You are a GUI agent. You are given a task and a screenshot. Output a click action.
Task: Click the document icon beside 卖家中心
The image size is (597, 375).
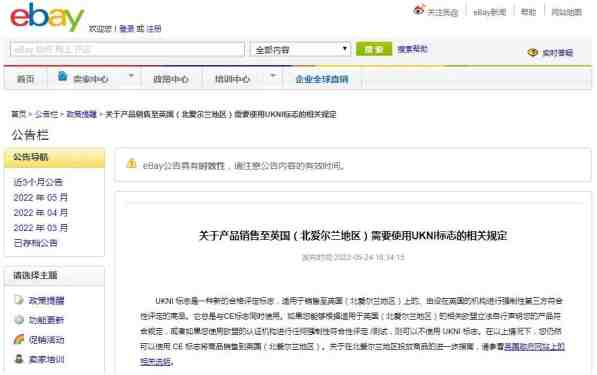click(62, 77)
